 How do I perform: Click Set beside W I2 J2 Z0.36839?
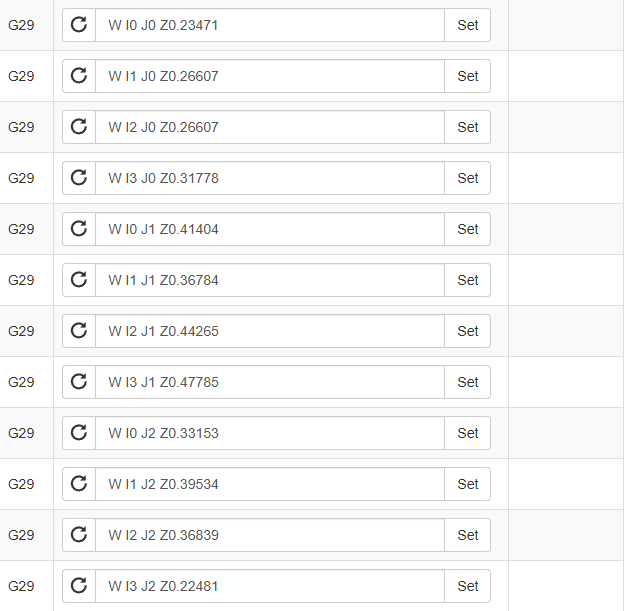[467, 535]
